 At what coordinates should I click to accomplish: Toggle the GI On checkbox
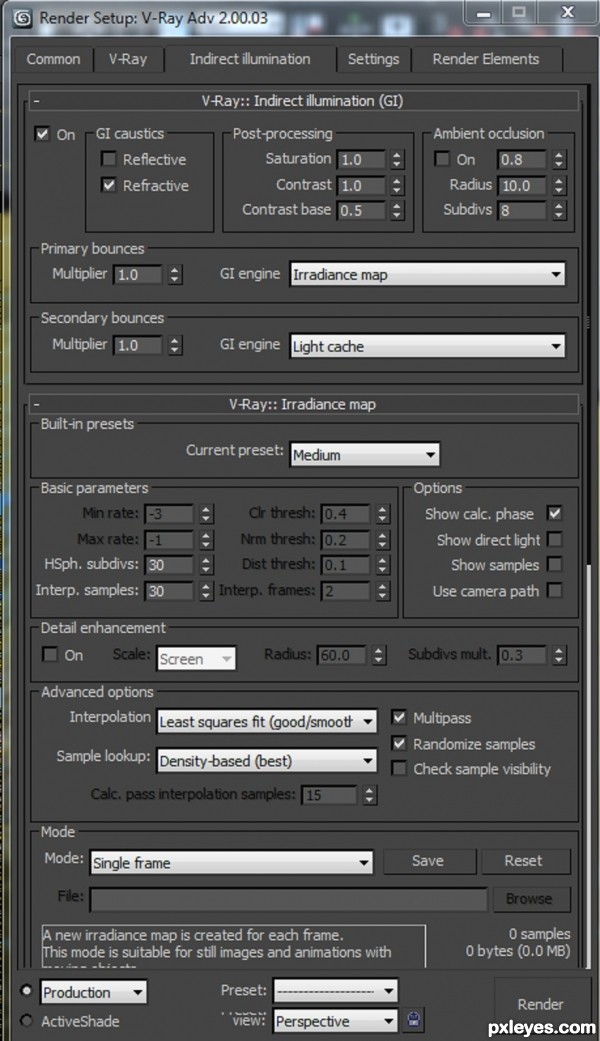(x=42, y=134)
